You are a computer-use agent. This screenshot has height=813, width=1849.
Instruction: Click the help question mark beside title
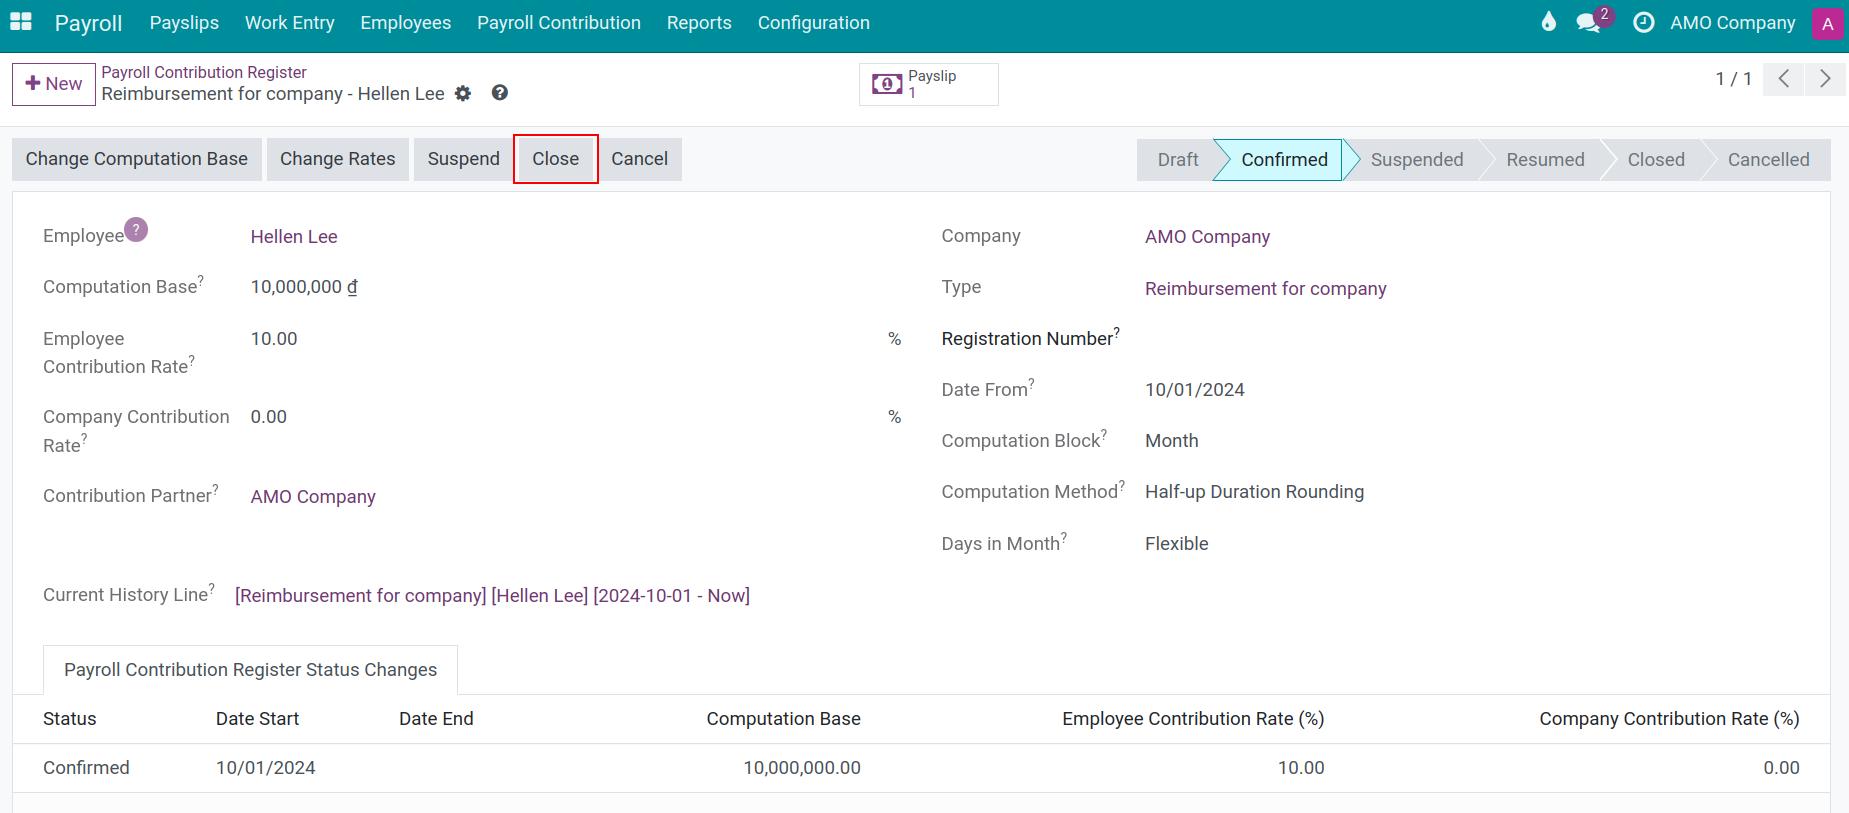(x=500, y=93)
